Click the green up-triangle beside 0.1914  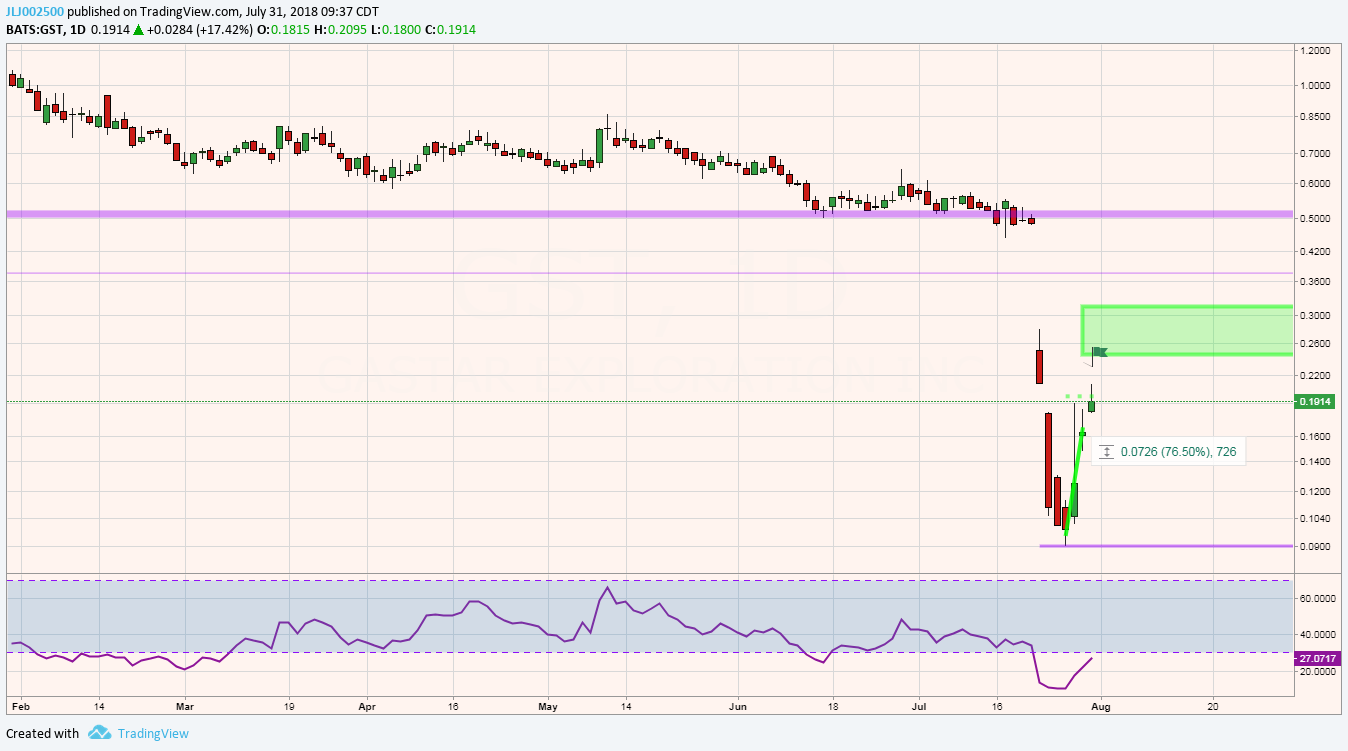139,30
